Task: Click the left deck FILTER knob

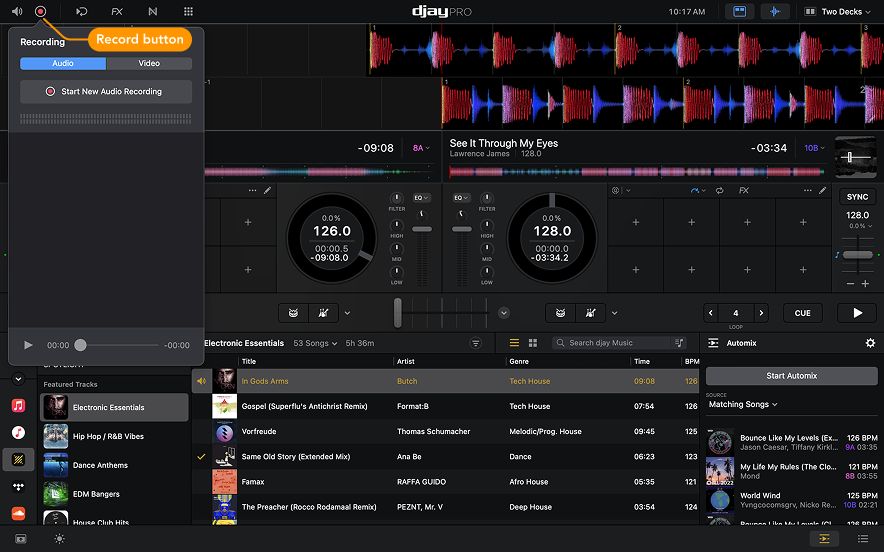Action: [x=396, y=198]
